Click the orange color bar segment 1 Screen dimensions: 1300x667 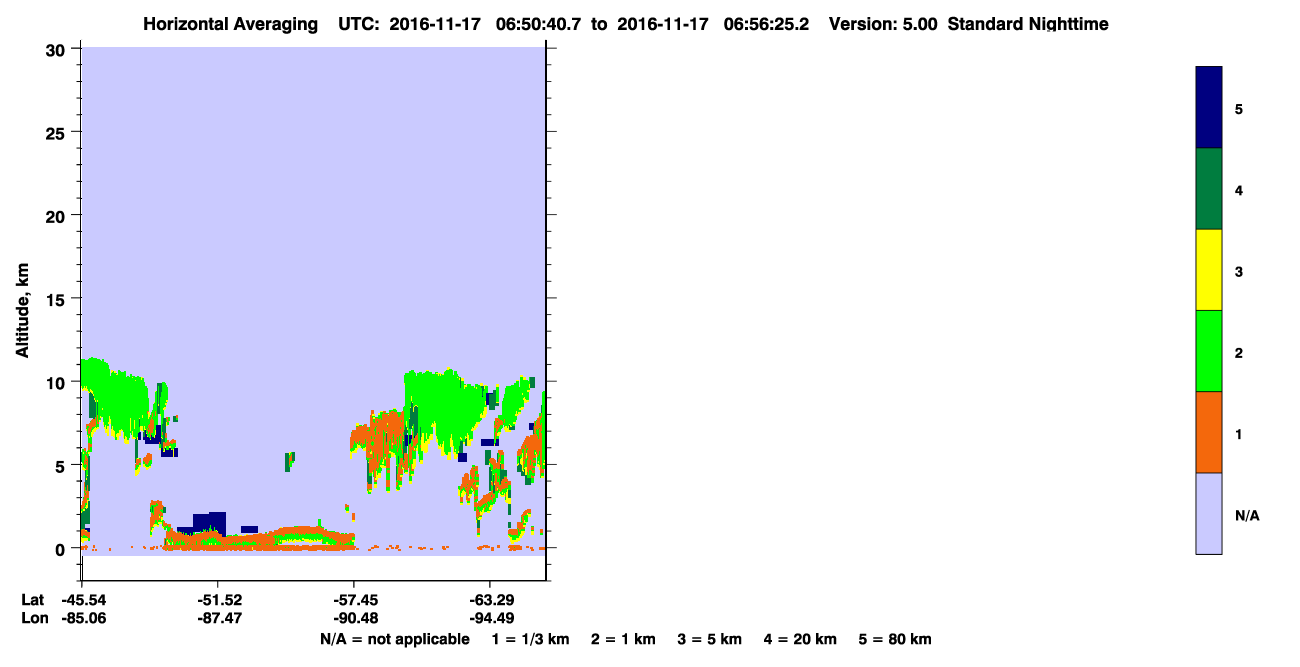(x=1208, y=432)
